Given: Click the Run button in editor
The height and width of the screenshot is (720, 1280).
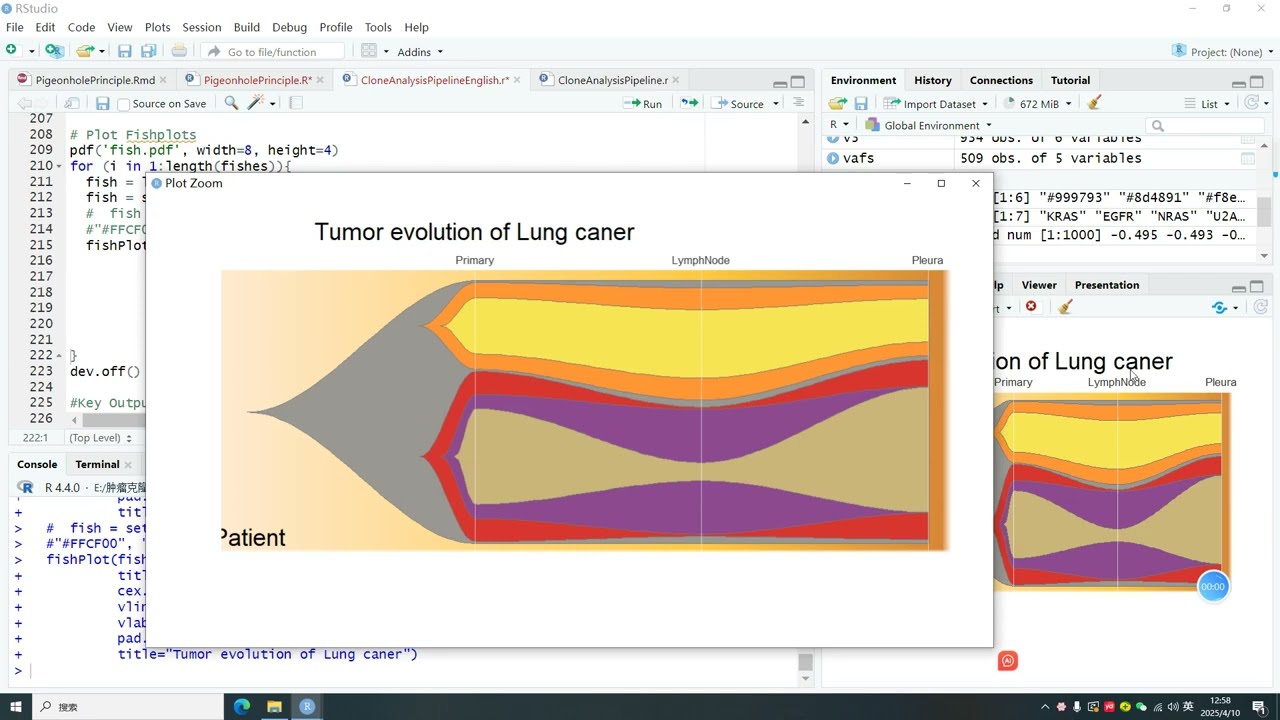Looking at the screenshot, I should point(643,104).
